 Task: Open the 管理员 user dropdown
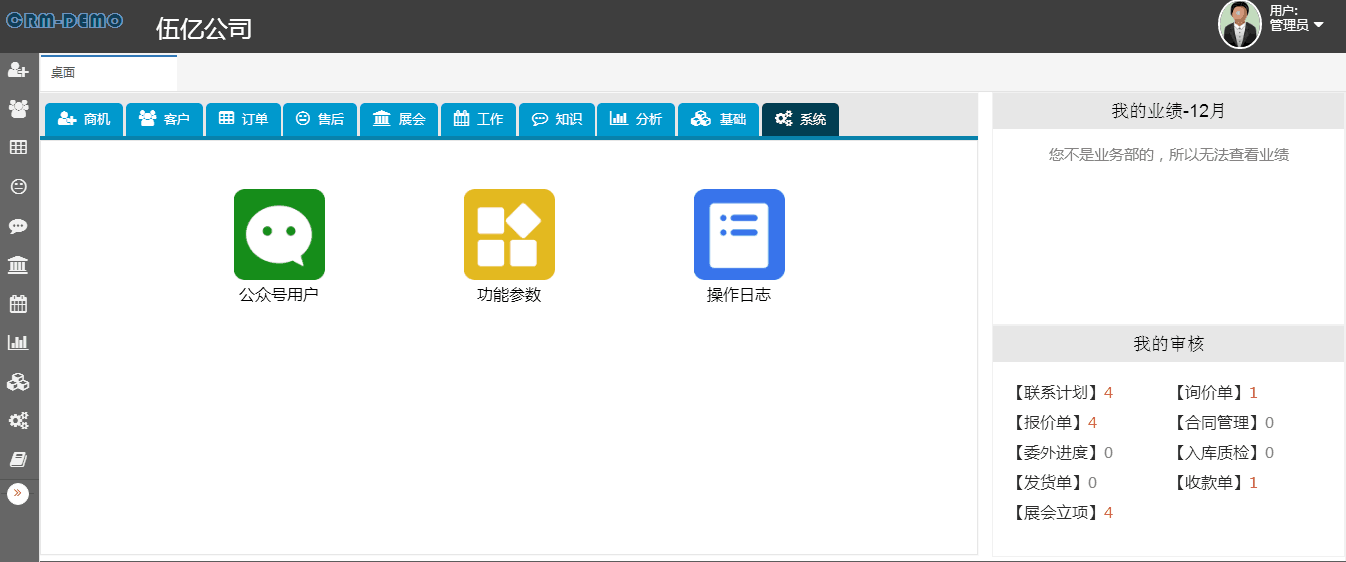(1297, 25)
